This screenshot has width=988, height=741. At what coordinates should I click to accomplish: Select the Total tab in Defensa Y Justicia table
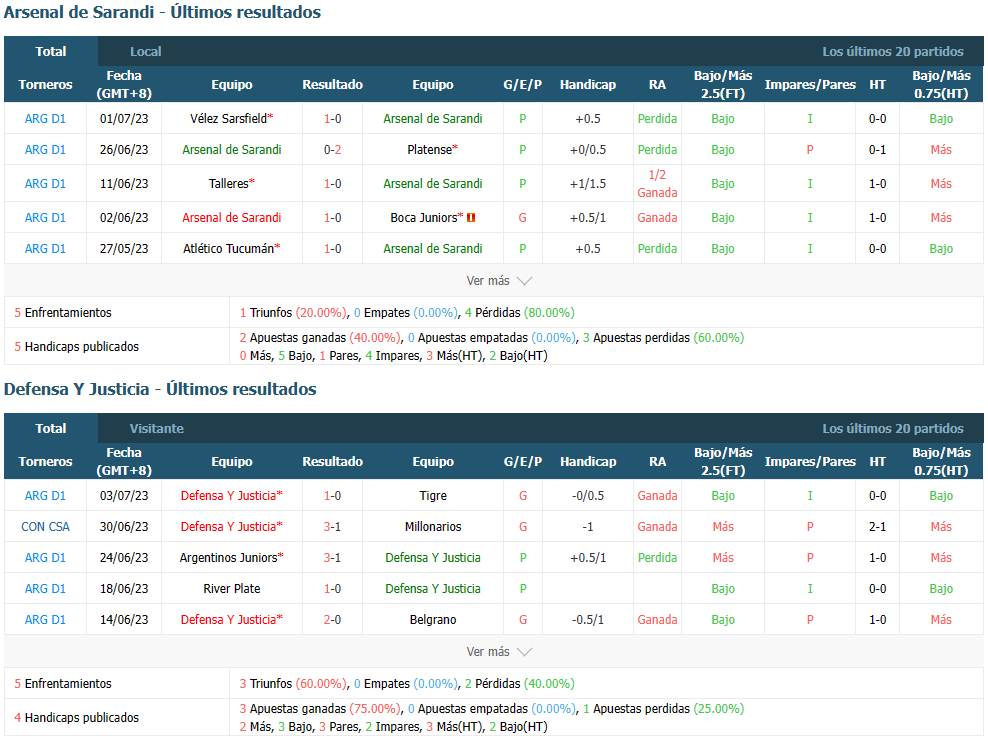(51, 428)
